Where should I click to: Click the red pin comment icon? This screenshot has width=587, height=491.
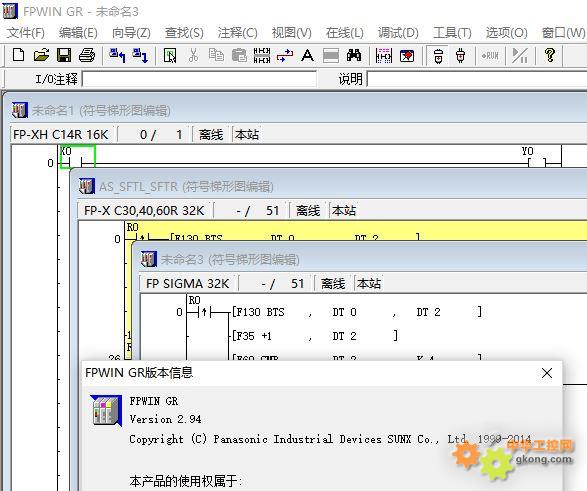tap(407, 55)
